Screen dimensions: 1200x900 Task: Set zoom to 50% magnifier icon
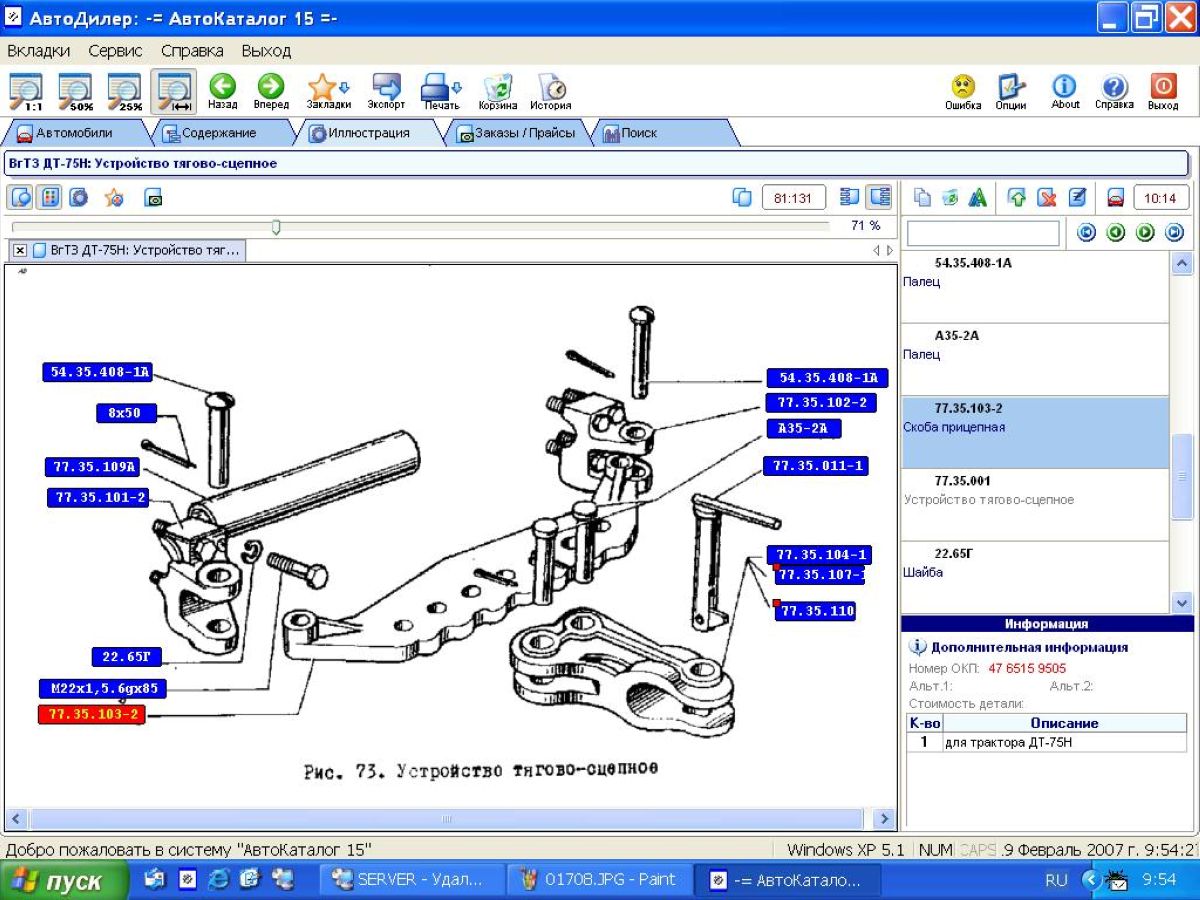pos(75,91)
